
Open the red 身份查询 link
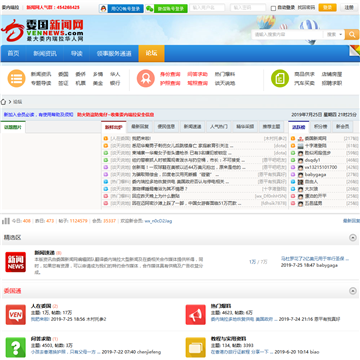tap(170, 74)
